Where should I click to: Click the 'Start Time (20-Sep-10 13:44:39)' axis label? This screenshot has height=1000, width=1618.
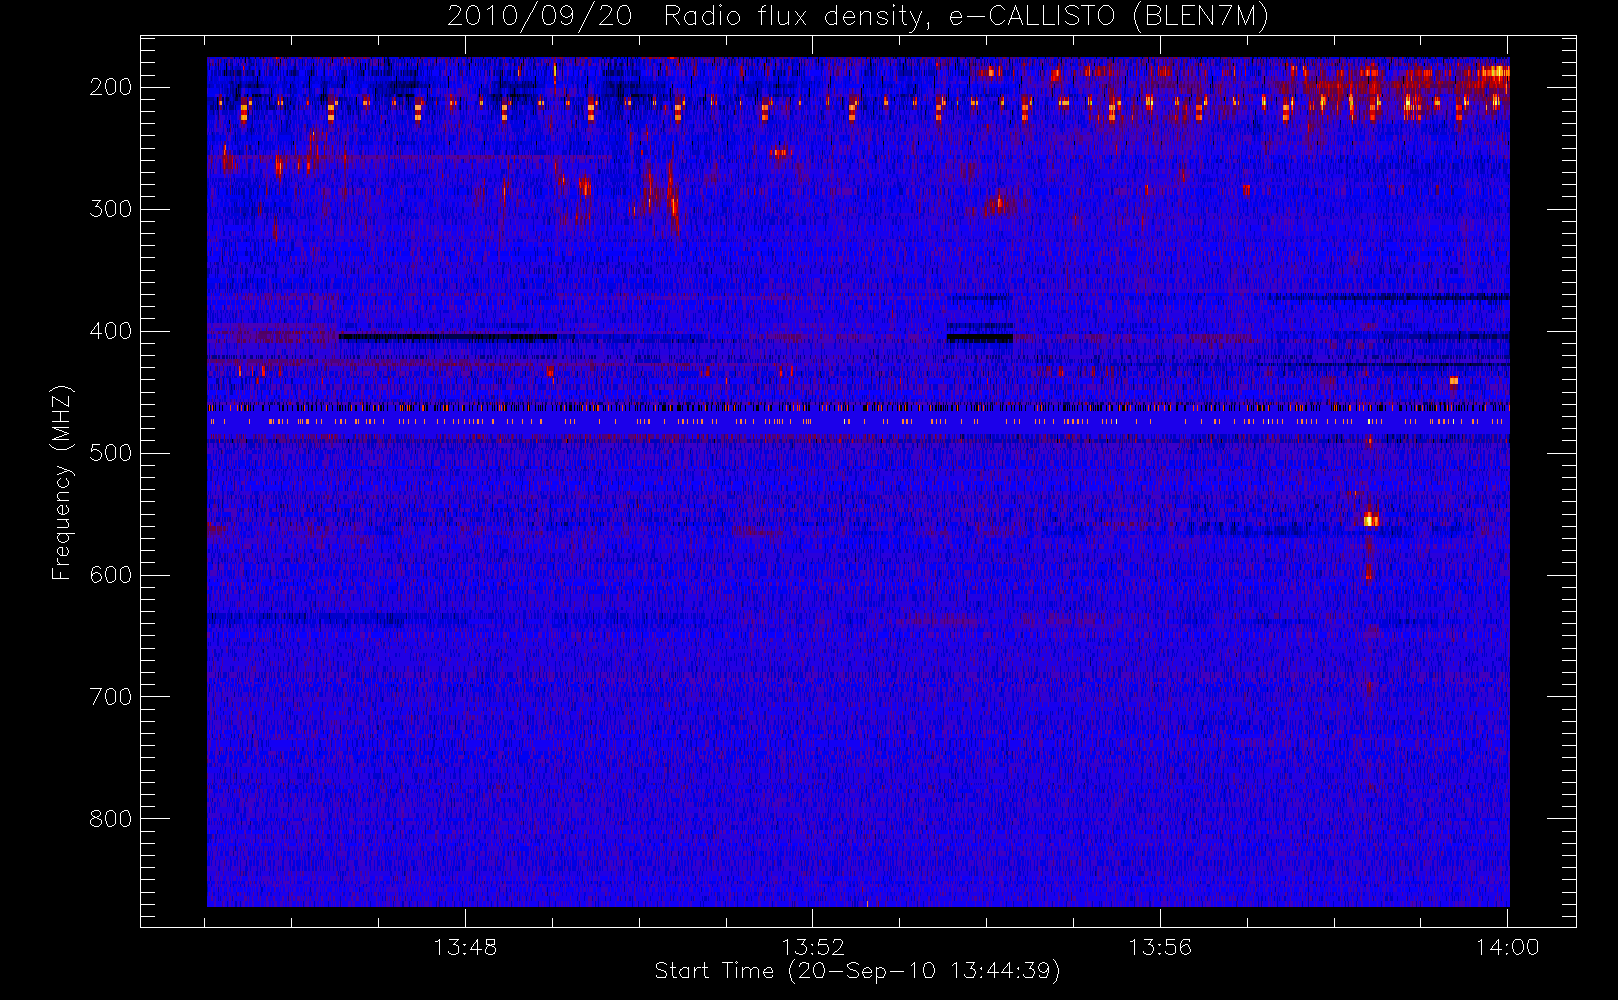point(857,971)
